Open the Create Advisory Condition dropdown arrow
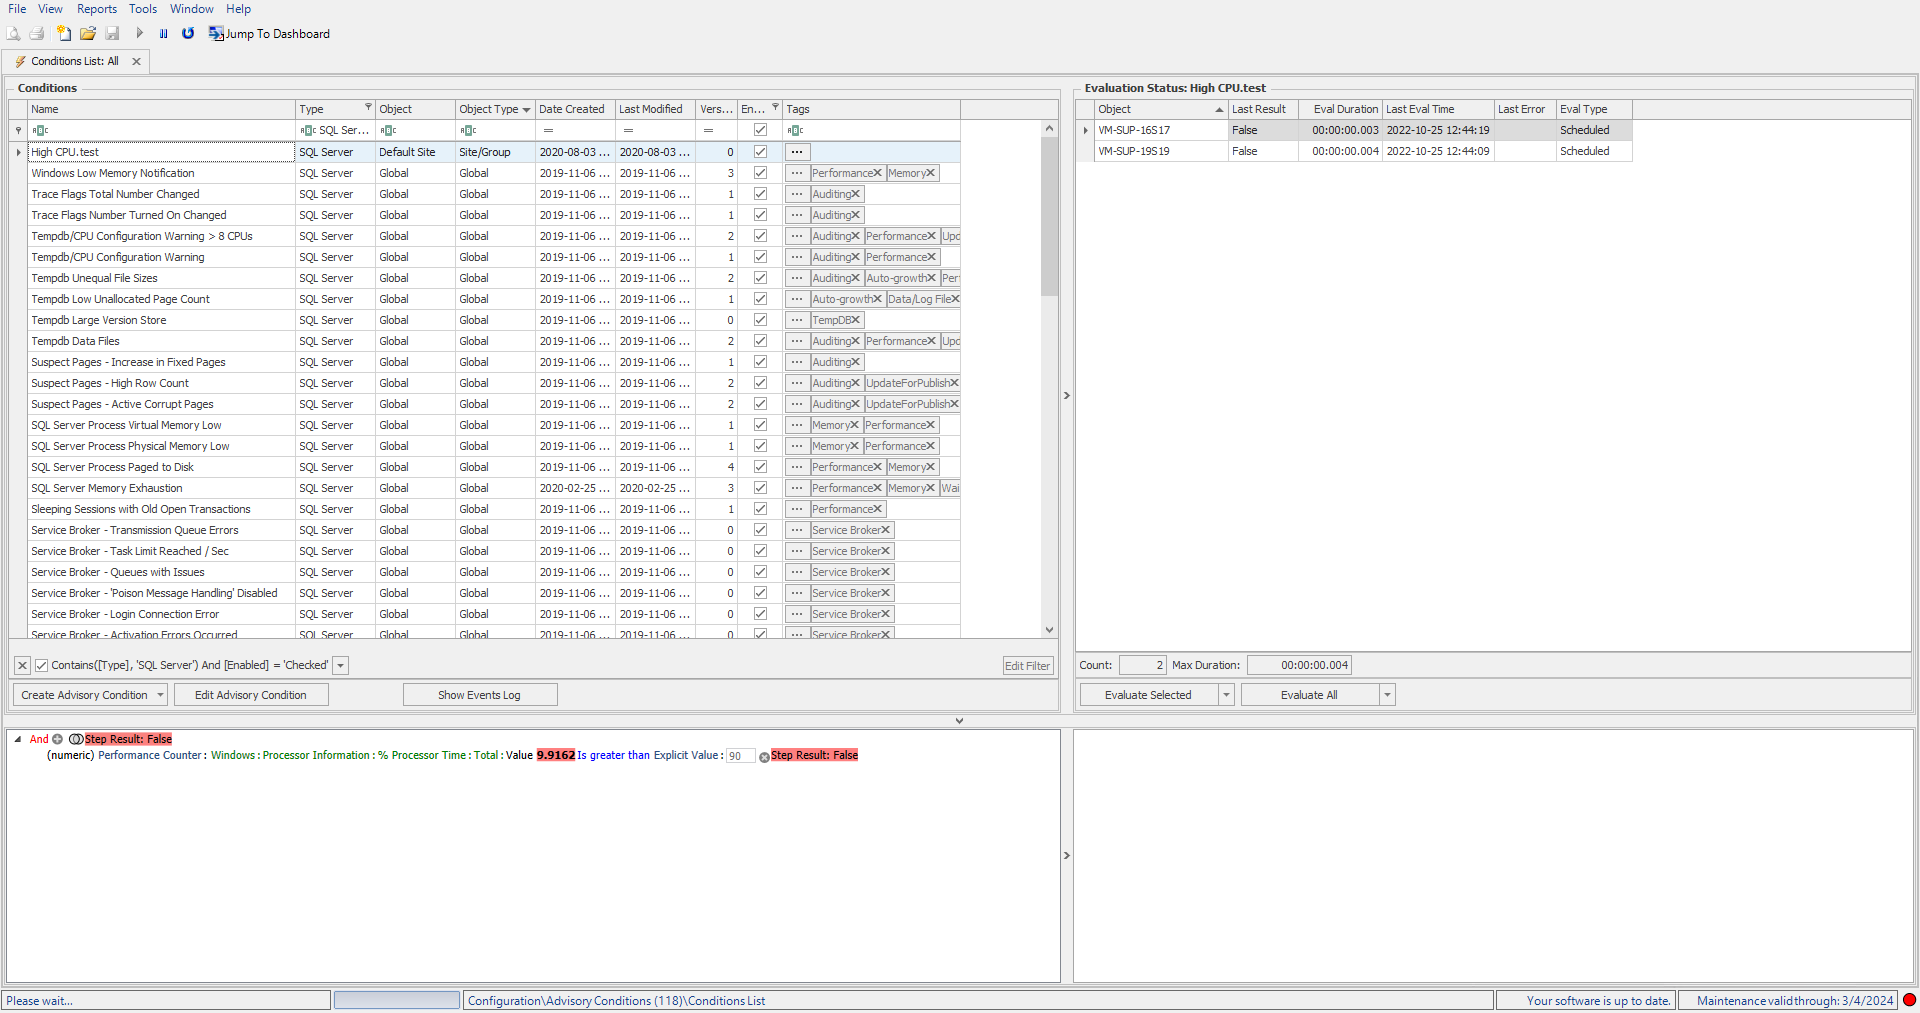The width and height of the screenshot is (1920, 1013). pyautogui.click(x=160, y=695)
